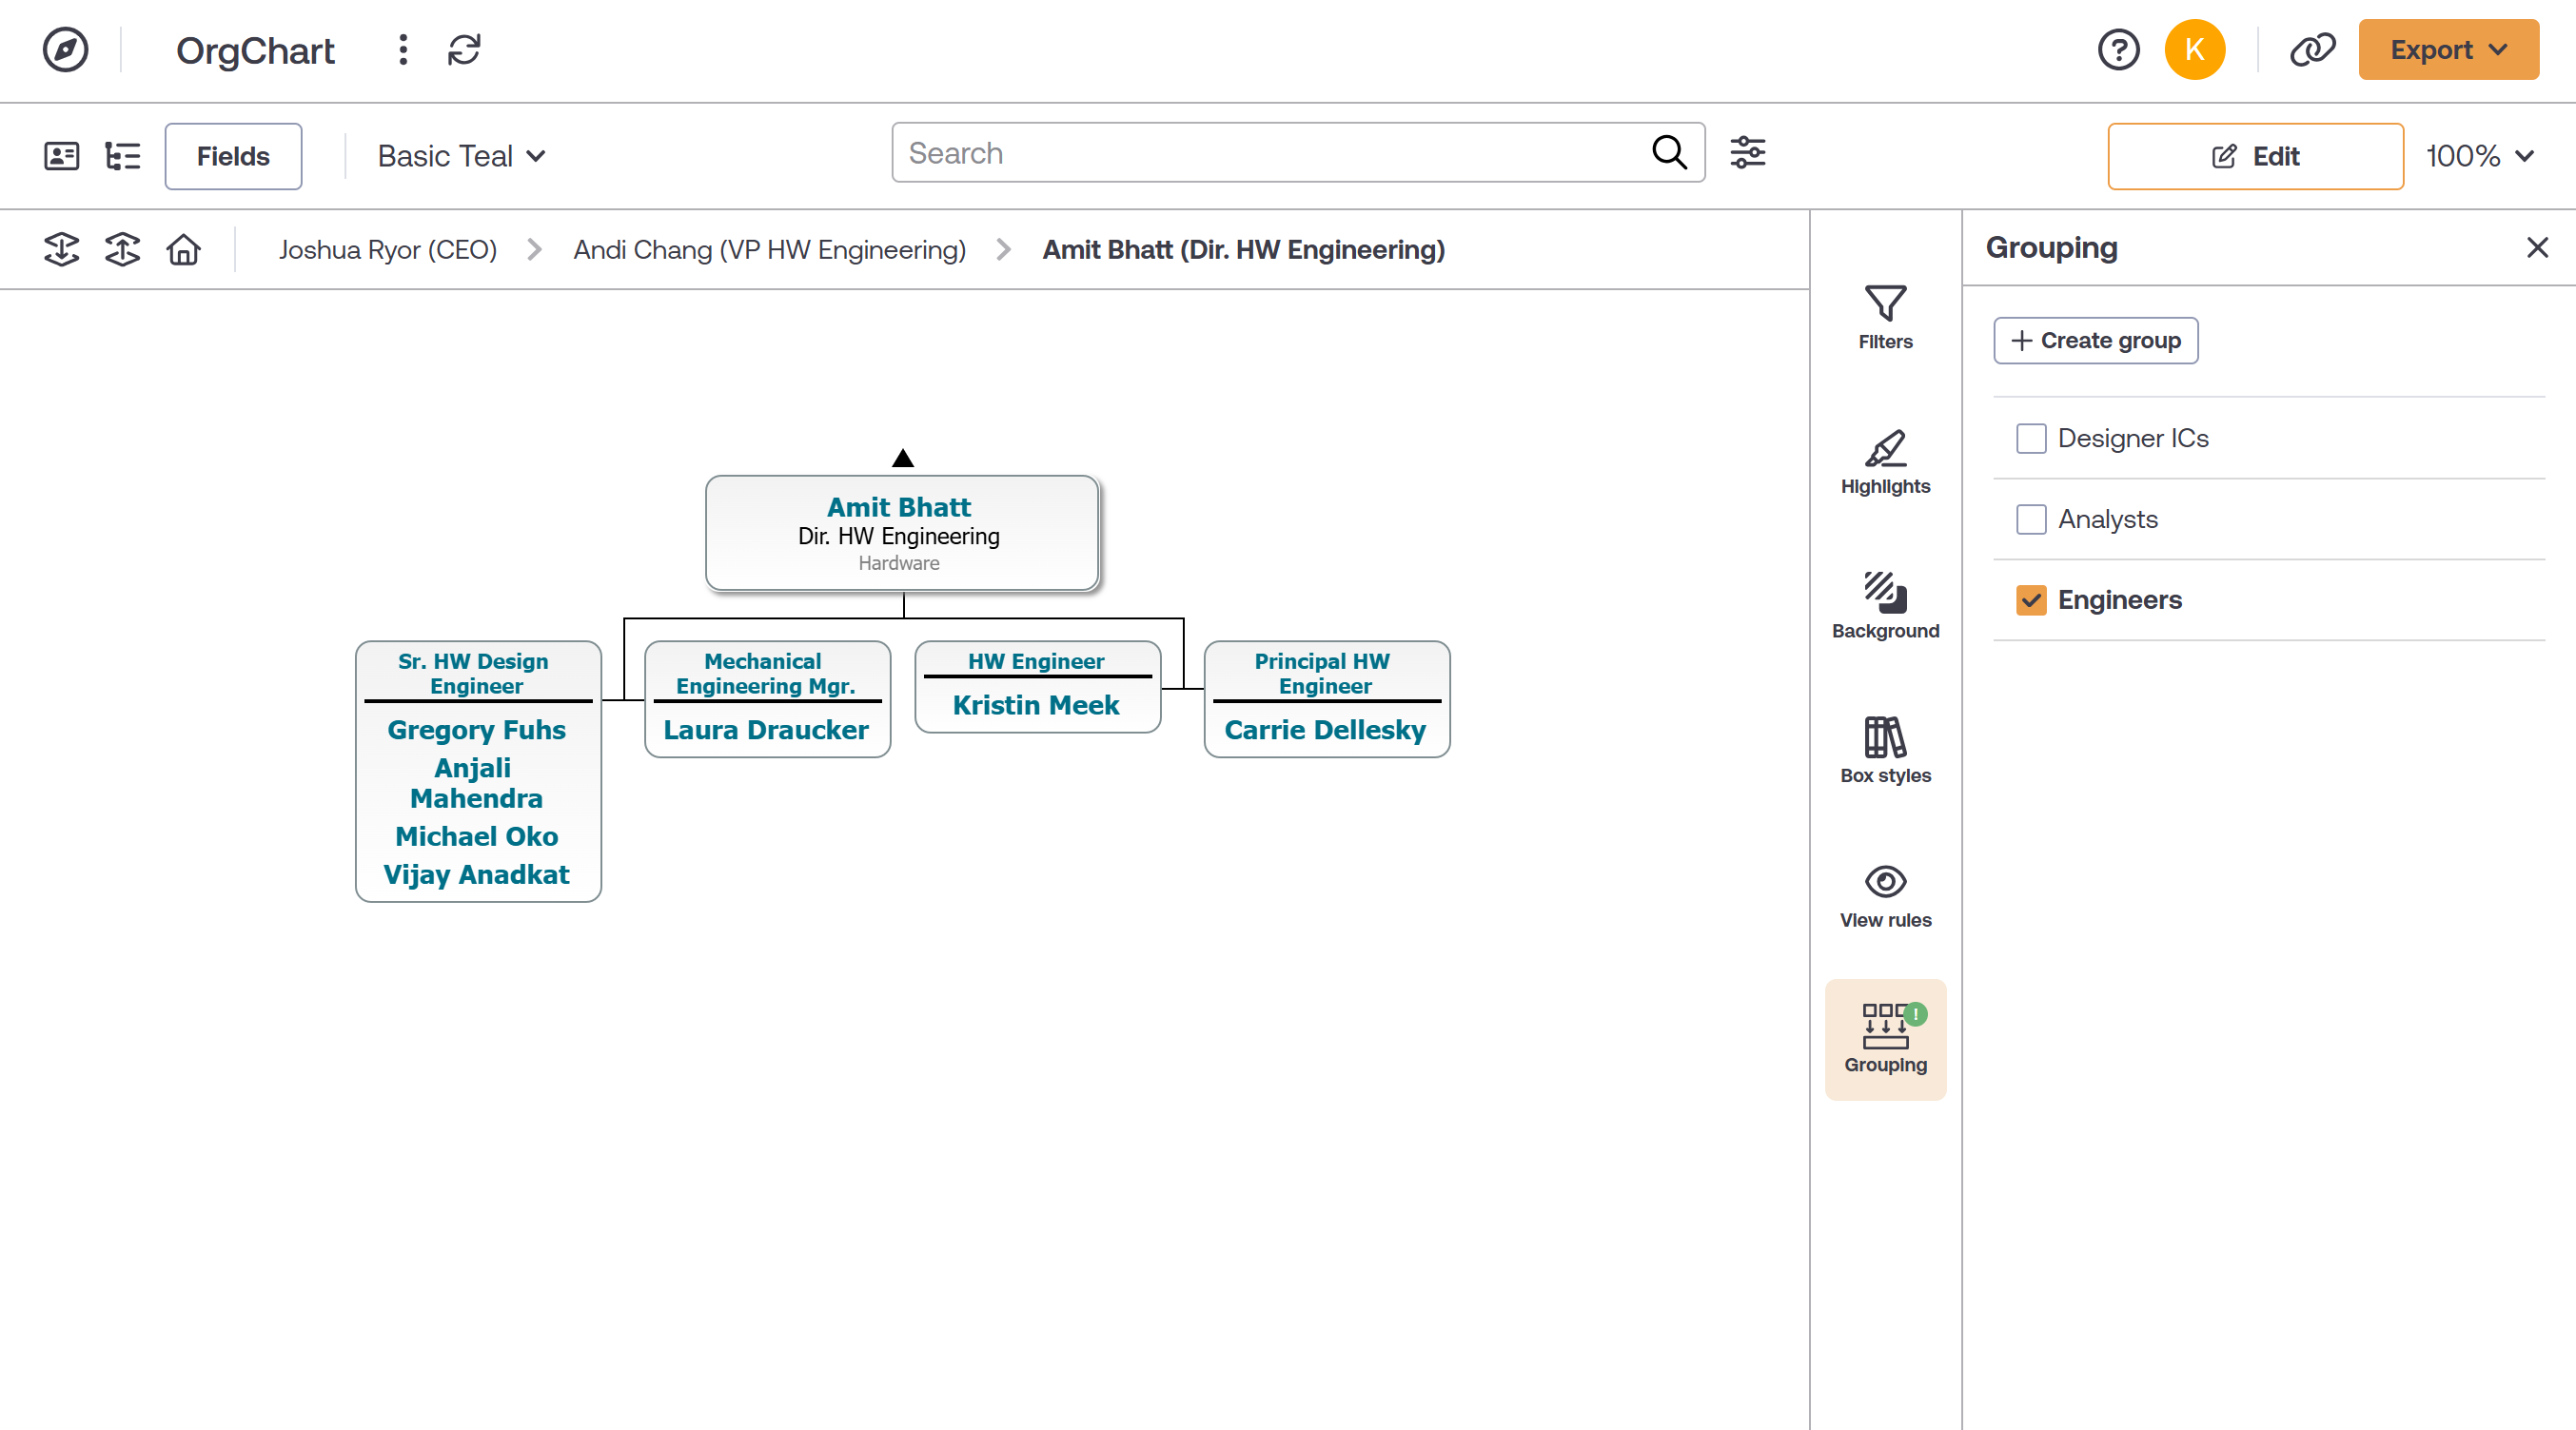Image resolution: width=2576 pixels, height=1430 pixels.
Task: Open the Background settings panel
Action: (1884, 603)
